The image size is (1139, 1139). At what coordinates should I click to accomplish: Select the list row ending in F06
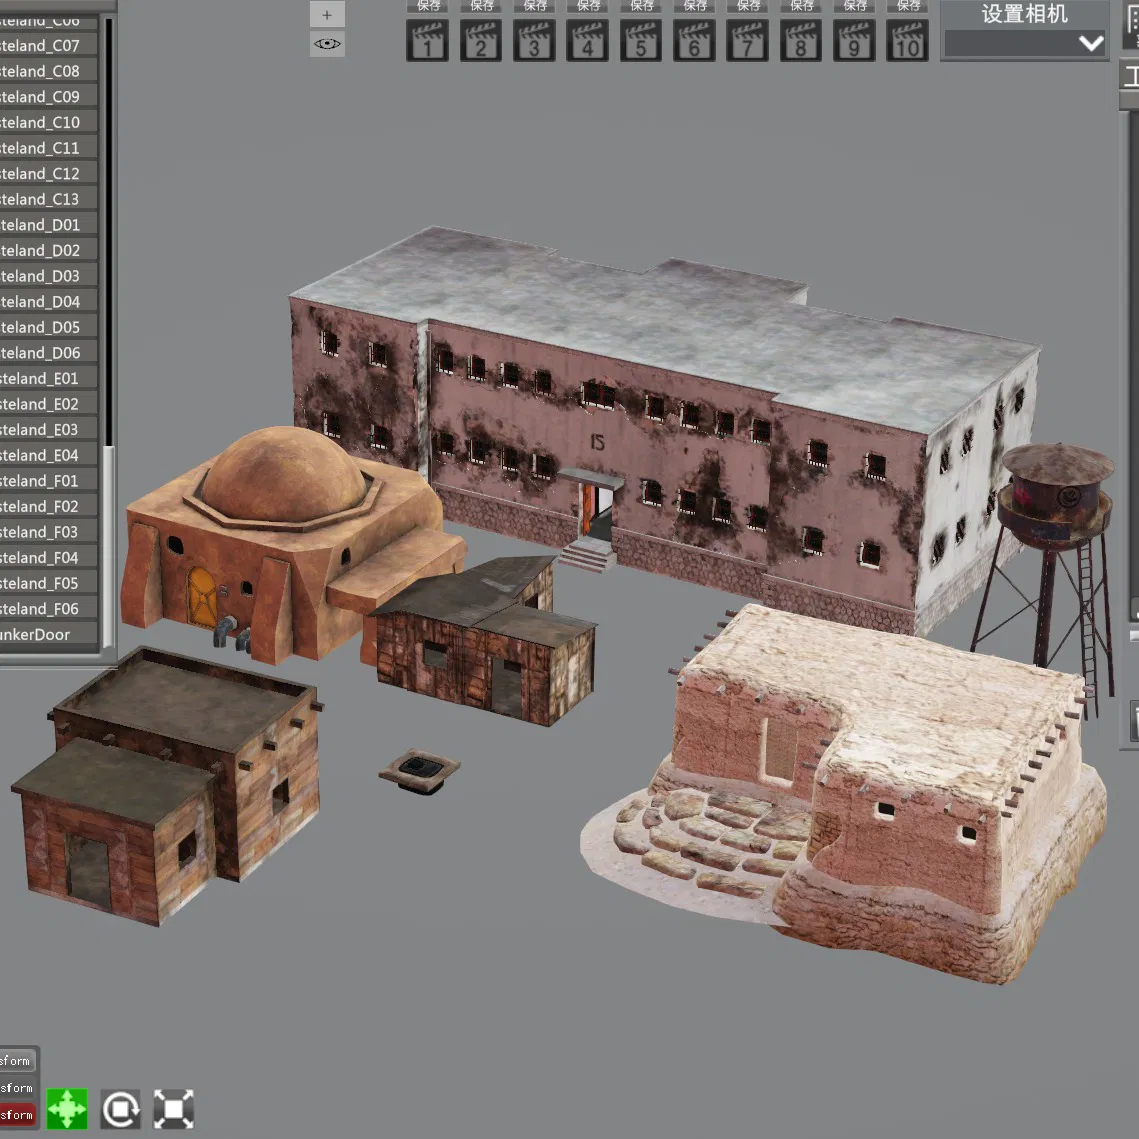click(x=49, y=609)
